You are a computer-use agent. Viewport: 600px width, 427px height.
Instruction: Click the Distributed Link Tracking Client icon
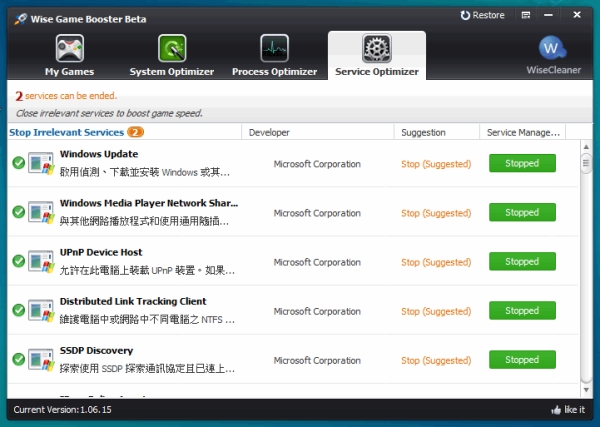41,310
